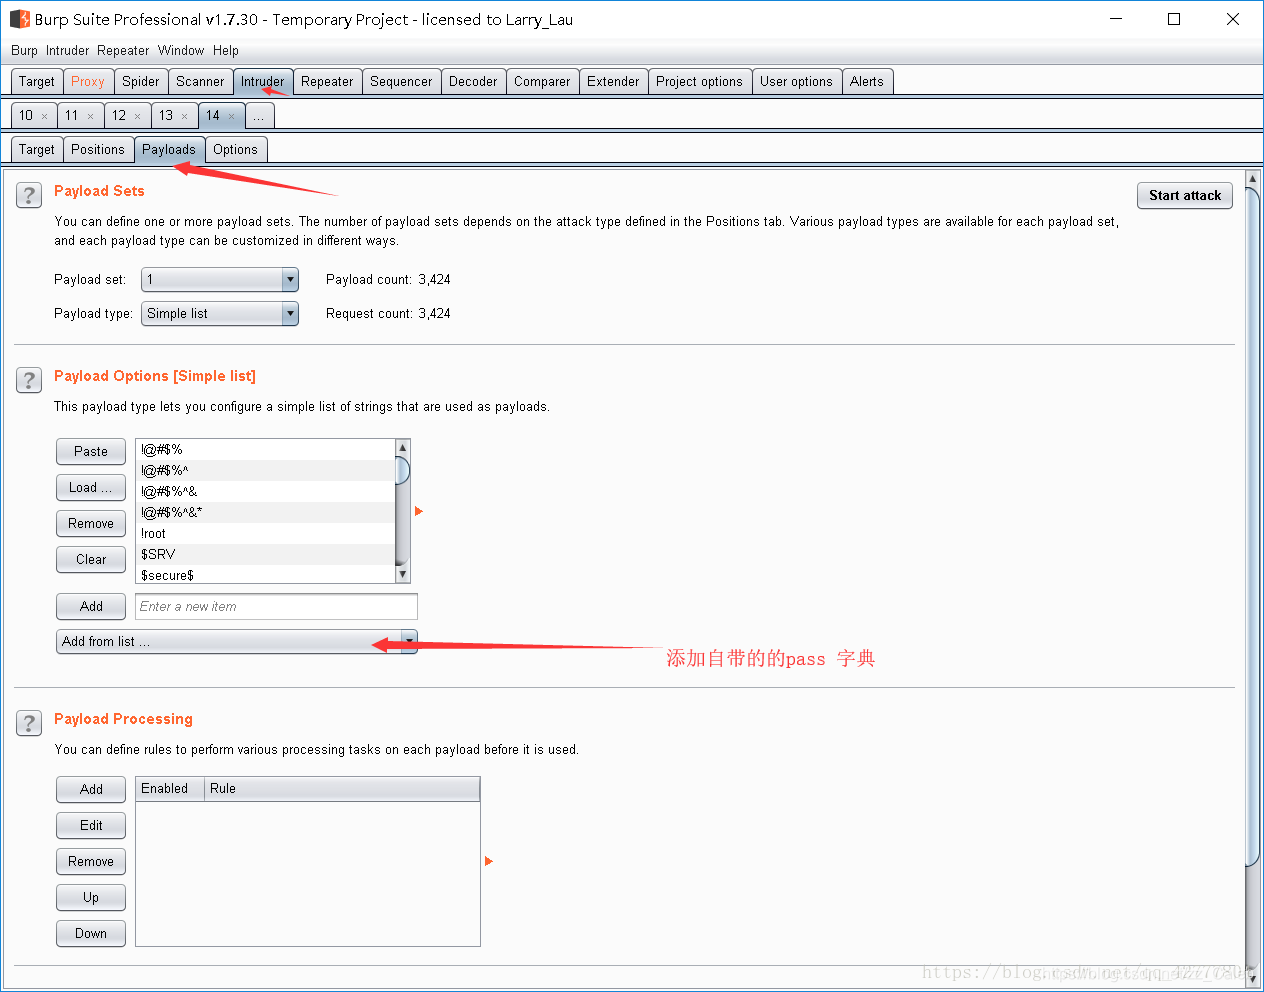Open Intruder sub-tab Target

pyautogui.click(x=37, y=150)
